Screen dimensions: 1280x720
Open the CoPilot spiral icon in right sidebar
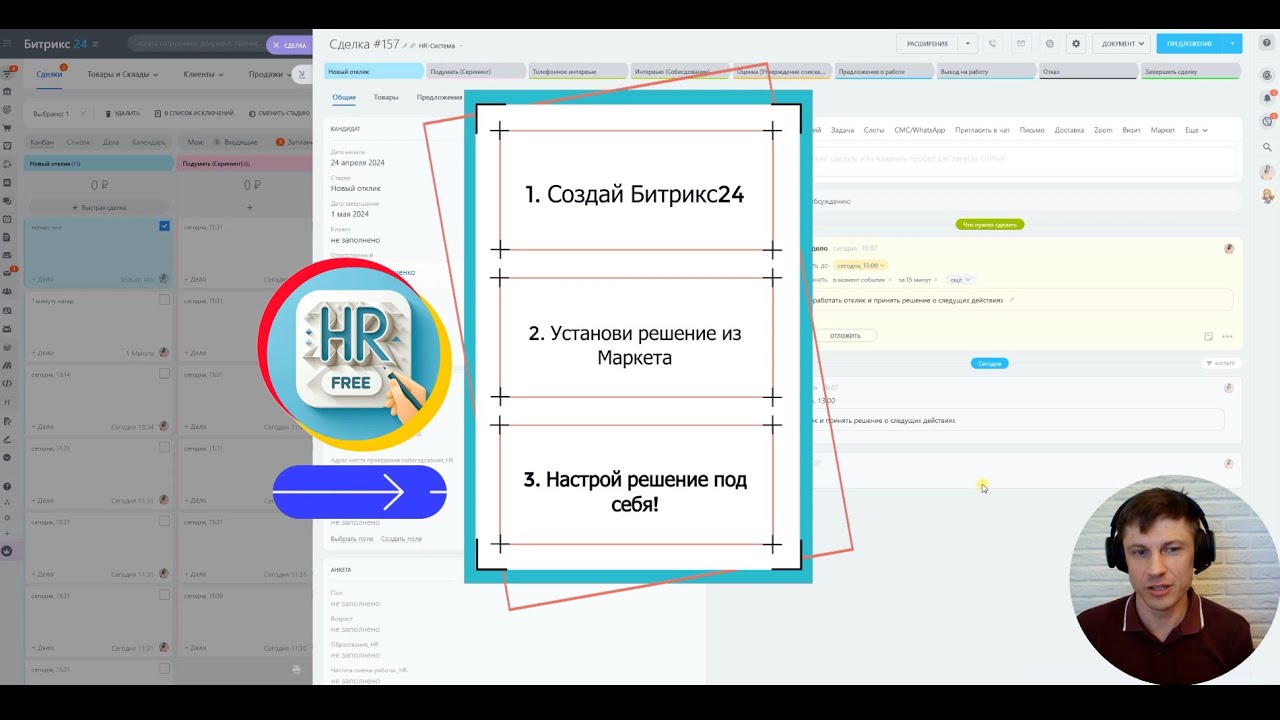[1267, 75]
